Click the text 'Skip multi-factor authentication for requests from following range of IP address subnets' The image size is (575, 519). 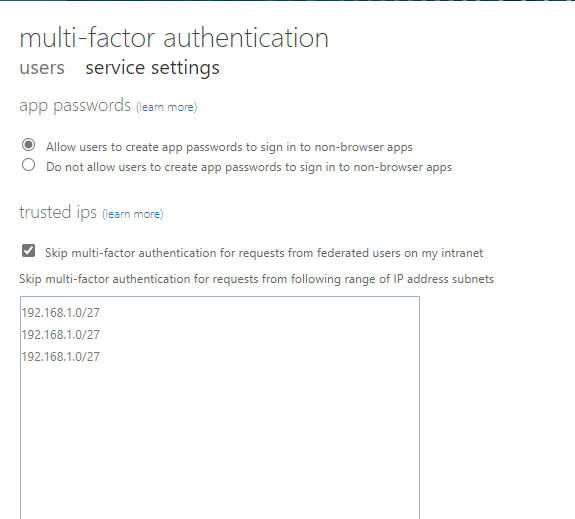[256, 279]
